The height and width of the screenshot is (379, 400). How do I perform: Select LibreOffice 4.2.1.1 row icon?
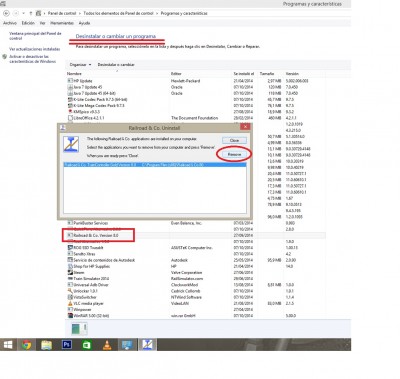[70, 118]
